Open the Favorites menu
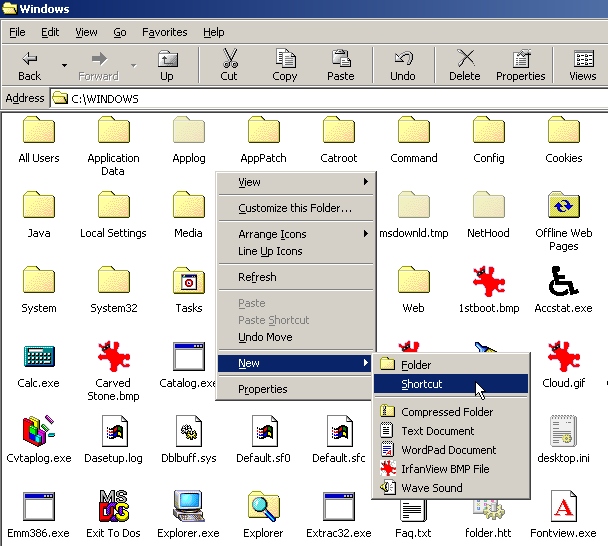Screen dimensions: 608x546 pyautogui.click(x=164, y=32)
